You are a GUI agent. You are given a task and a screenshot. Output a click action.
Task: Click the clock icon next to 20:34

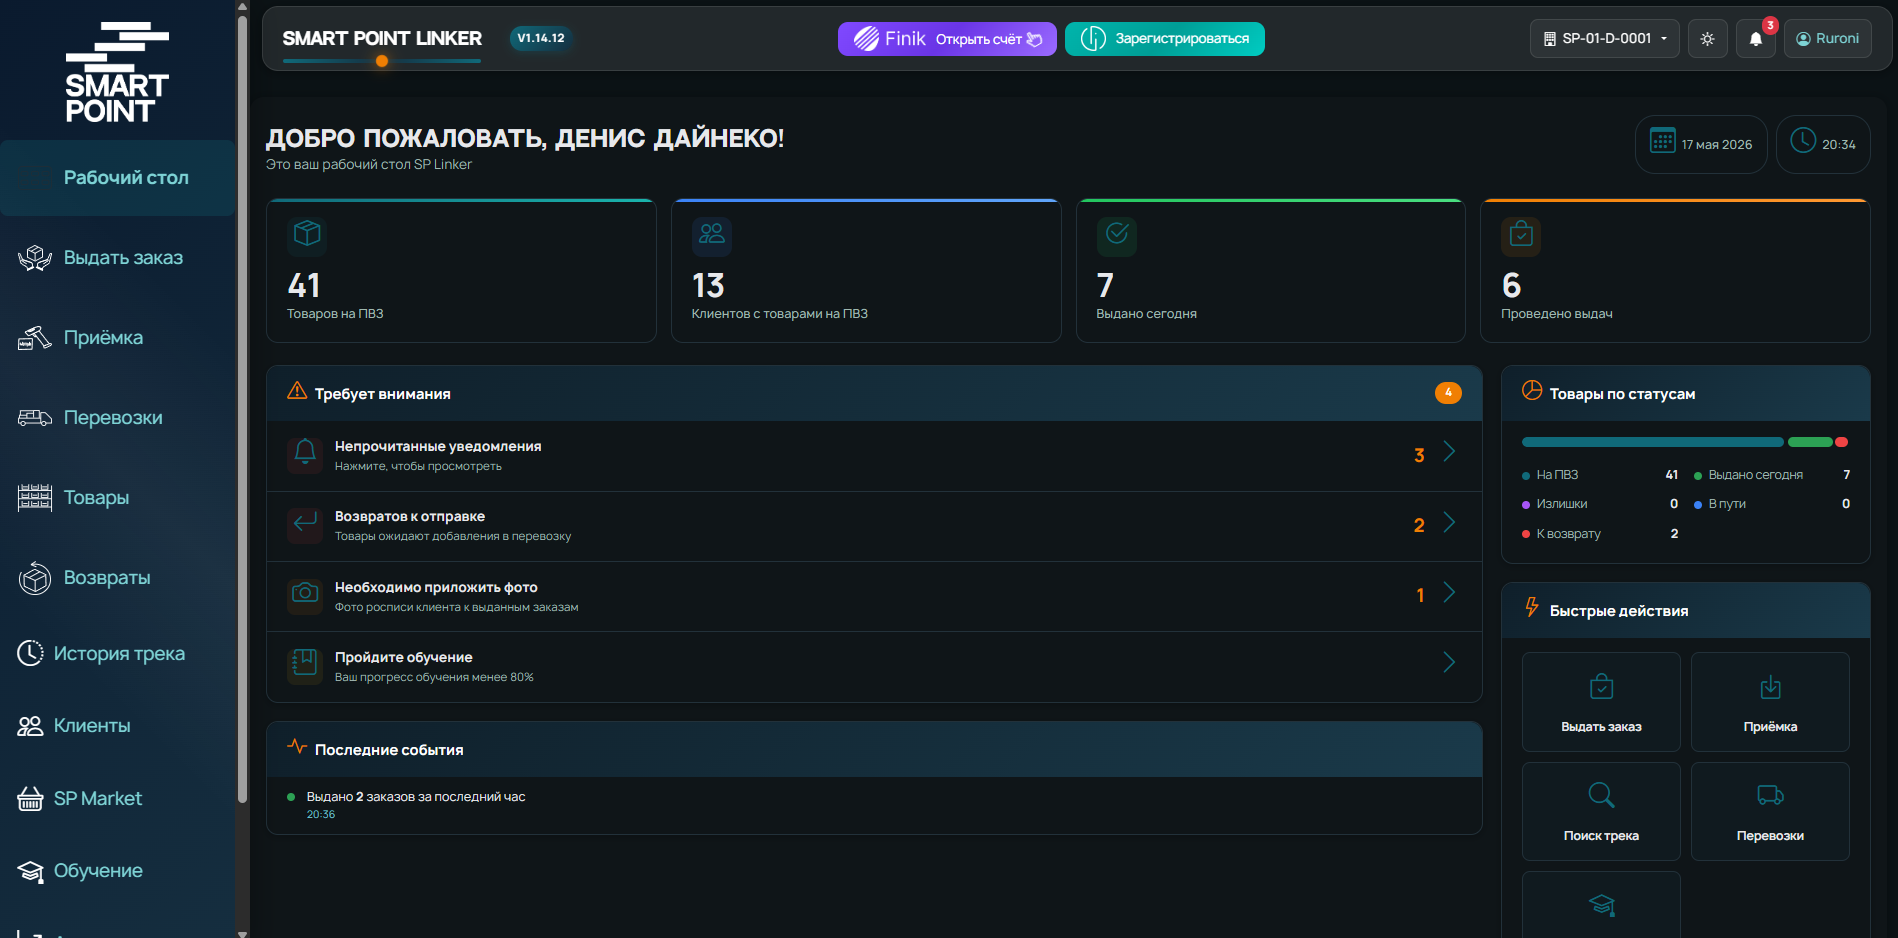[1803, 140]
